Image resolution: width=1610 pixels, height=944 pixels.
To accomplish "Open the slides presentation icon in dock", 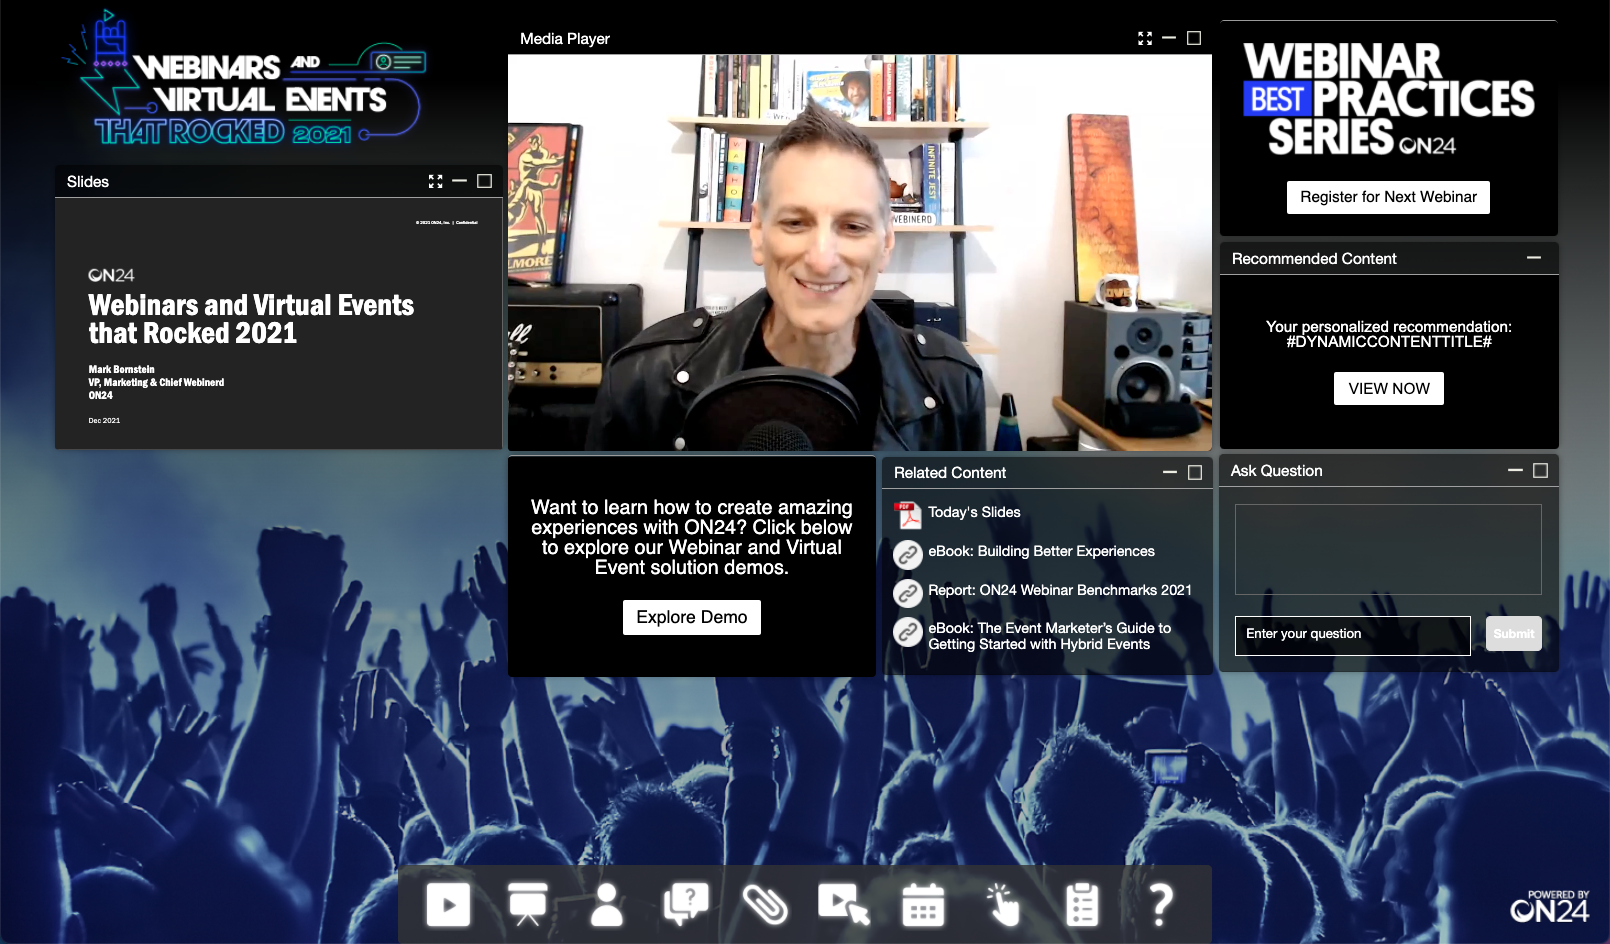I will (527, 904).
